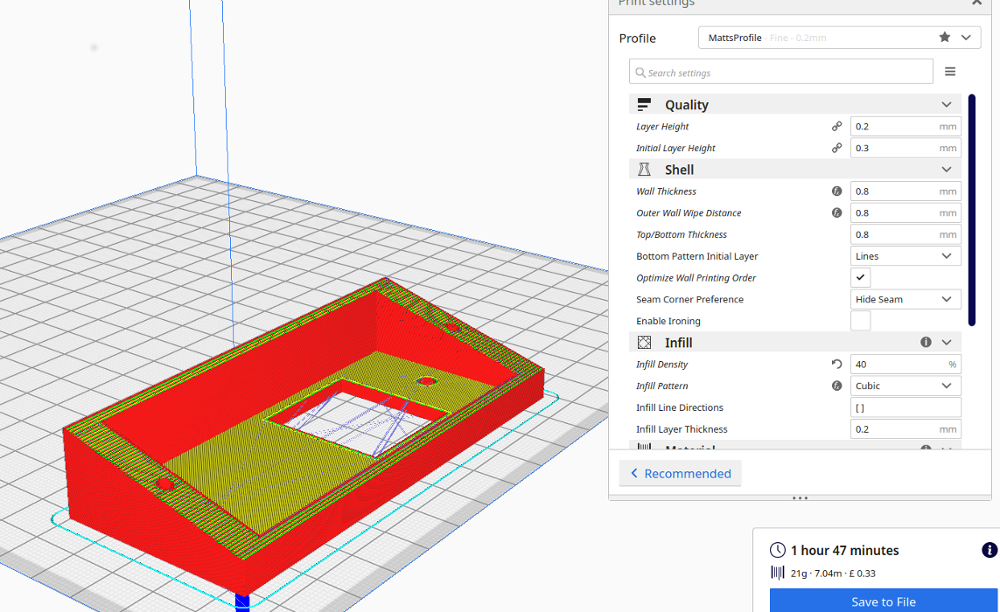
Task: Click the star icon in Profile selector
Action: click(x=944, y=37)
